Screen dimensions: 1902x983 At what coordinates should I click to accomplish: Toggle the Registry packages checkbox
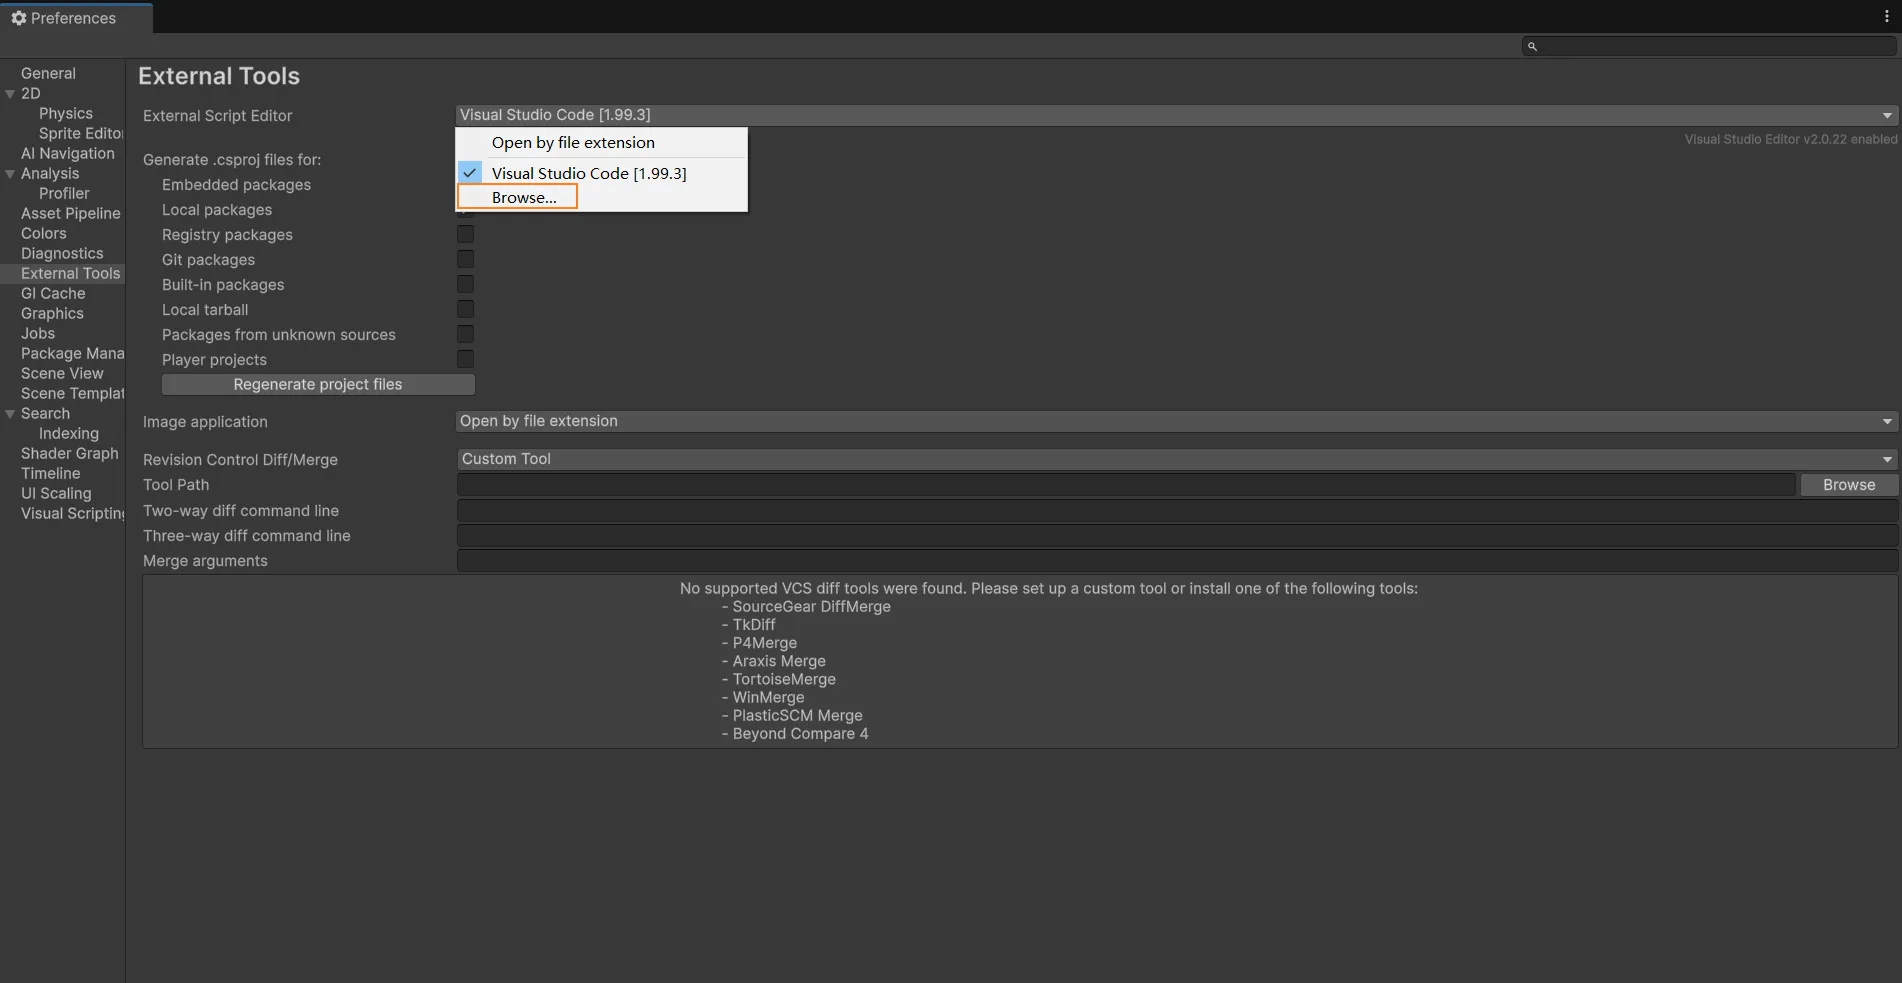point(465,234)
